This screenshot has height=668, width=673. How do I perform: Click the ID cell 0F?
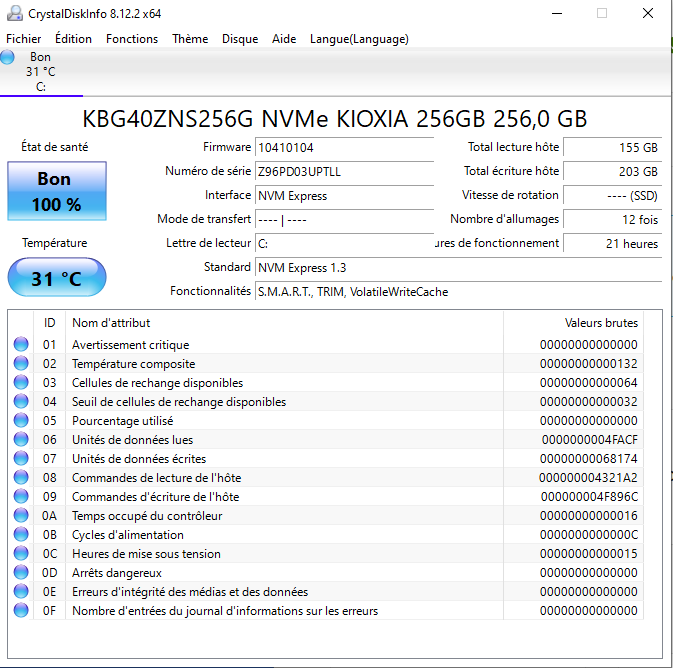click(x=49, y=610)
